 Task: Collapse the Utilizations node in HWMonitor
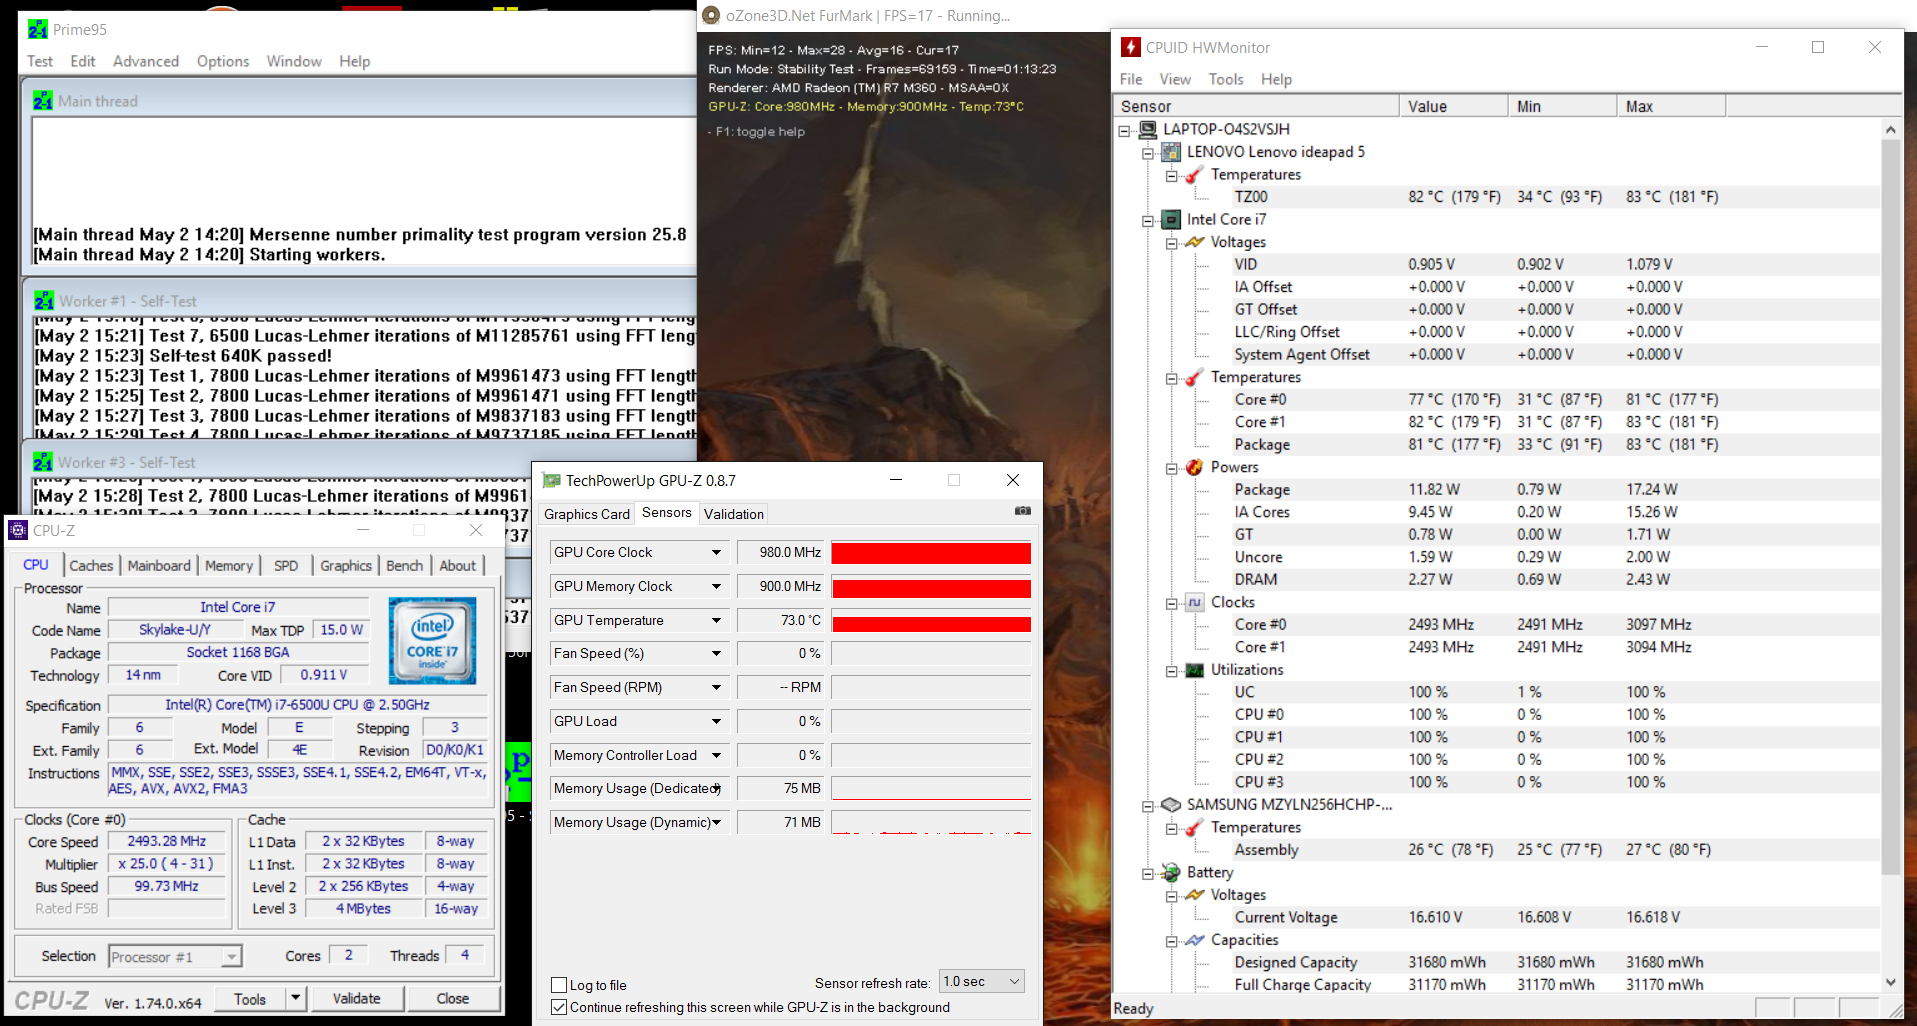point(1171,671)
